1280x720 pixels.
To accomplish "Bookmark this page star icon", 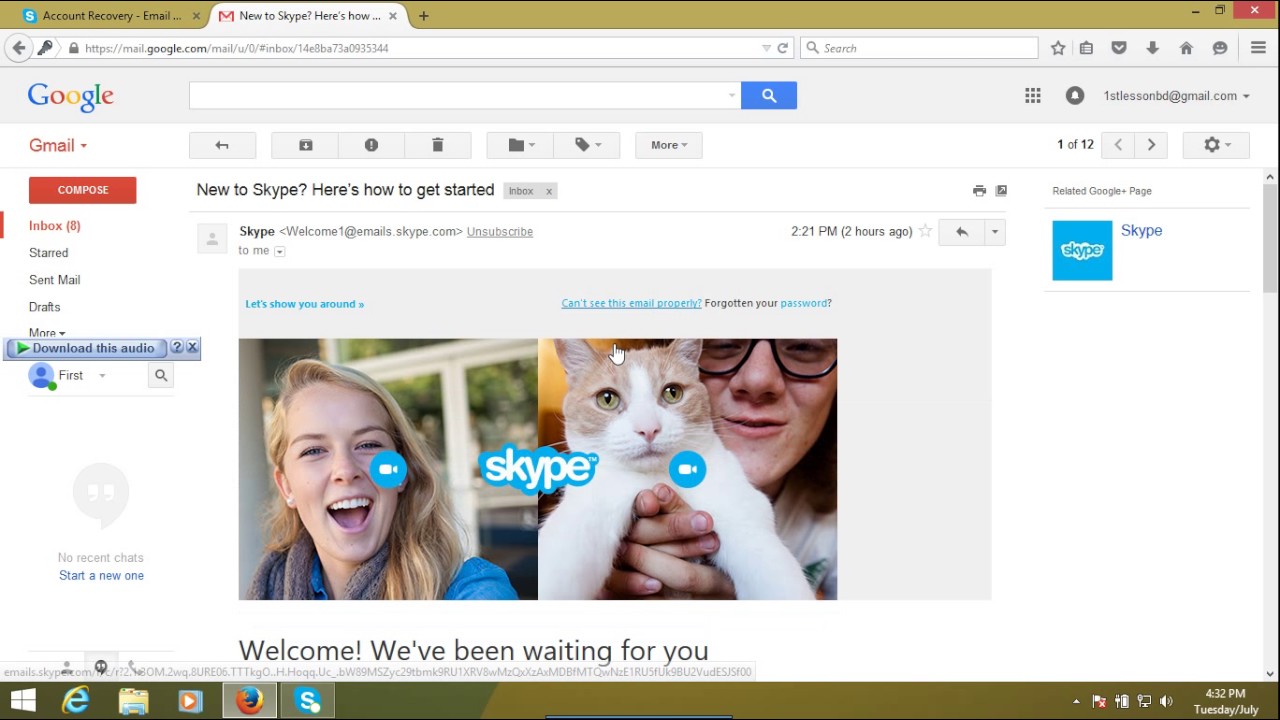I will click(1058, 48).
